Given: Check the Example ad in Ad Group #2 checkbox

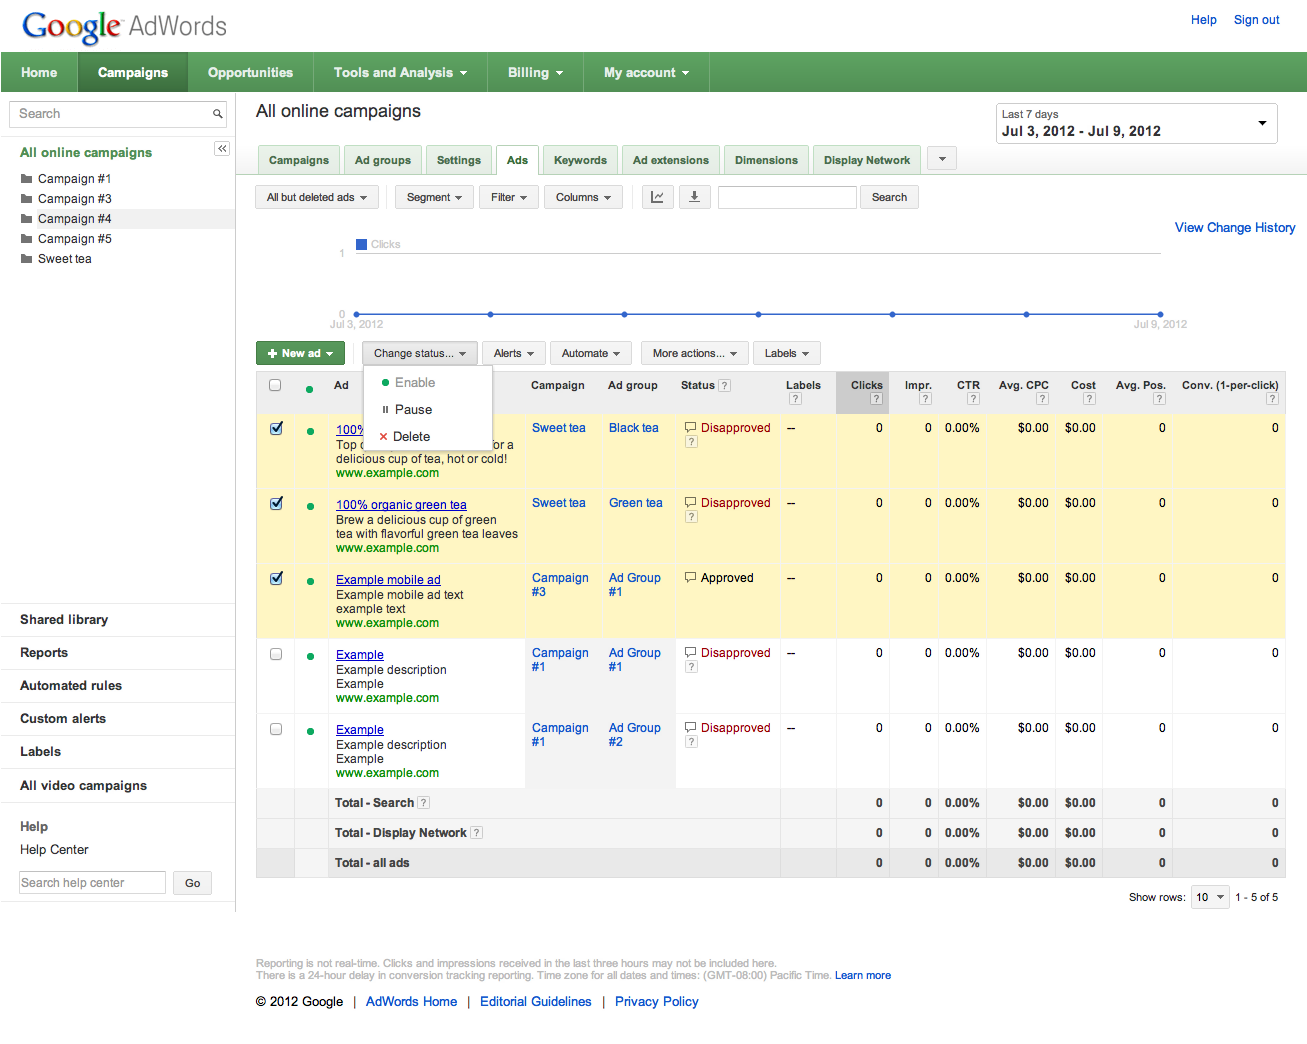Looking at the screenshot, I should [x=276, y=729].
